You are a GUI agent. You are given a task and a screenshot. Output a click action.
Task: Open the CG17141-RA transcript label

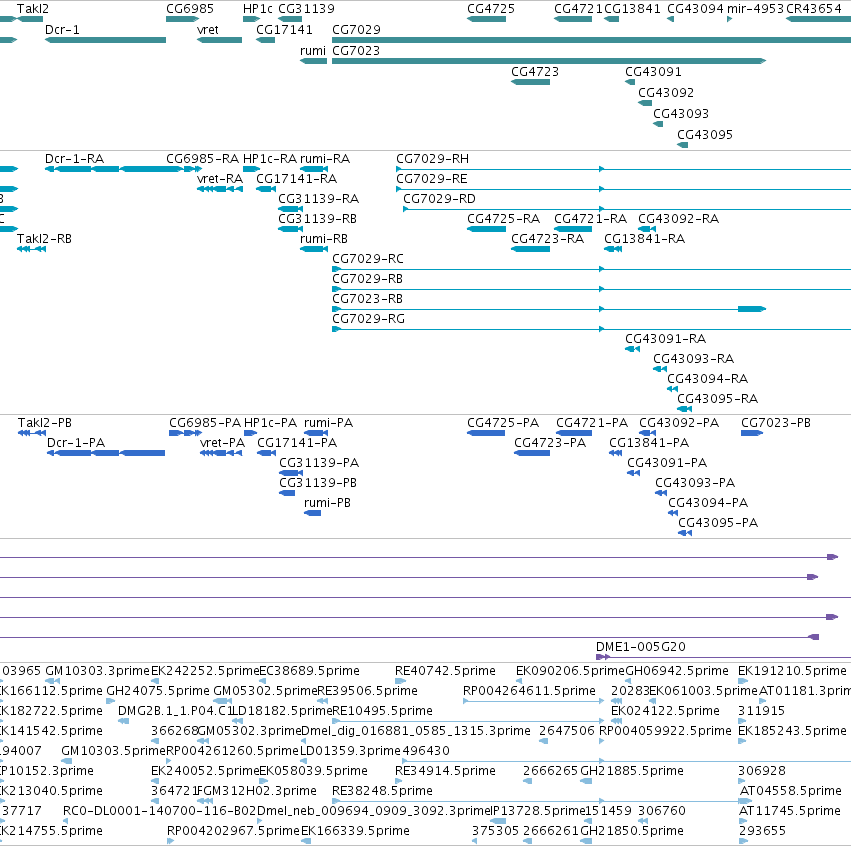[297, 179]
